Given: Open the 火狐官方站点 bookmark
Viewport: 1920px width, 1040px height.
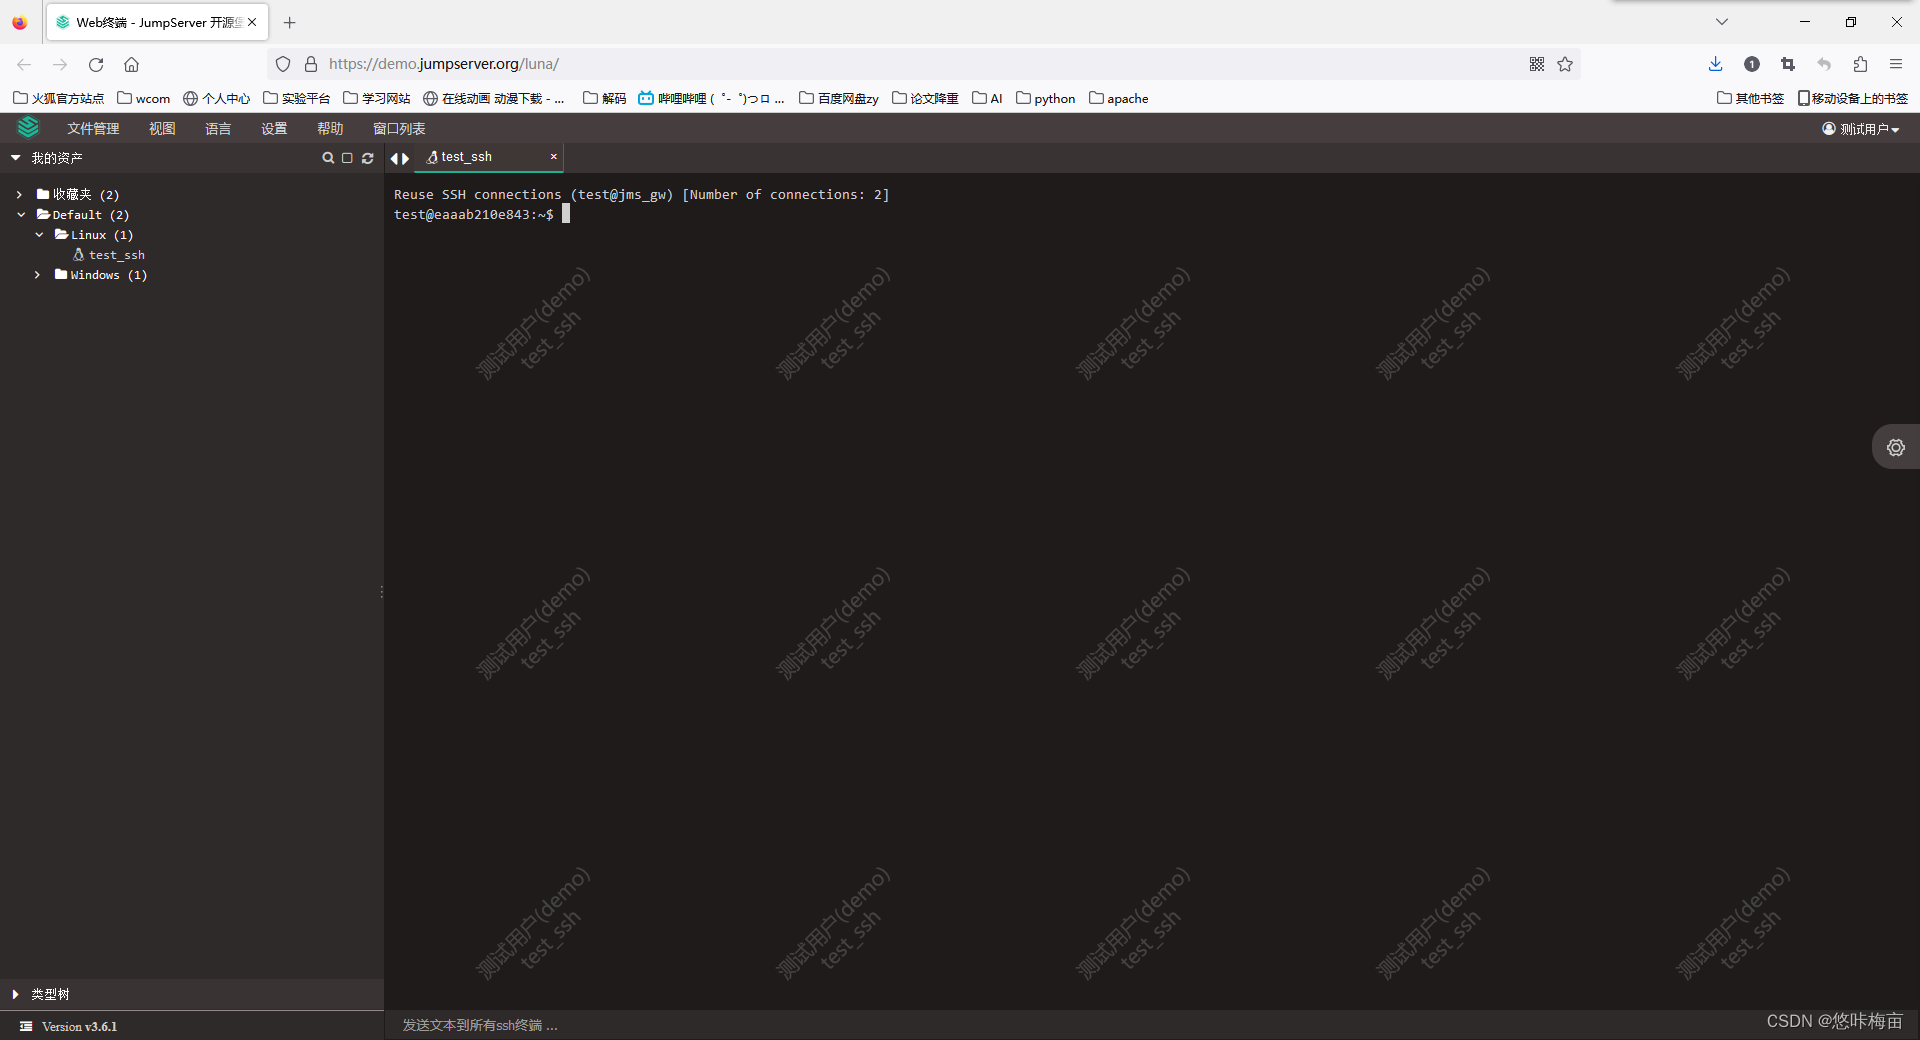Looking at the screenshot, I should (58, 98).
